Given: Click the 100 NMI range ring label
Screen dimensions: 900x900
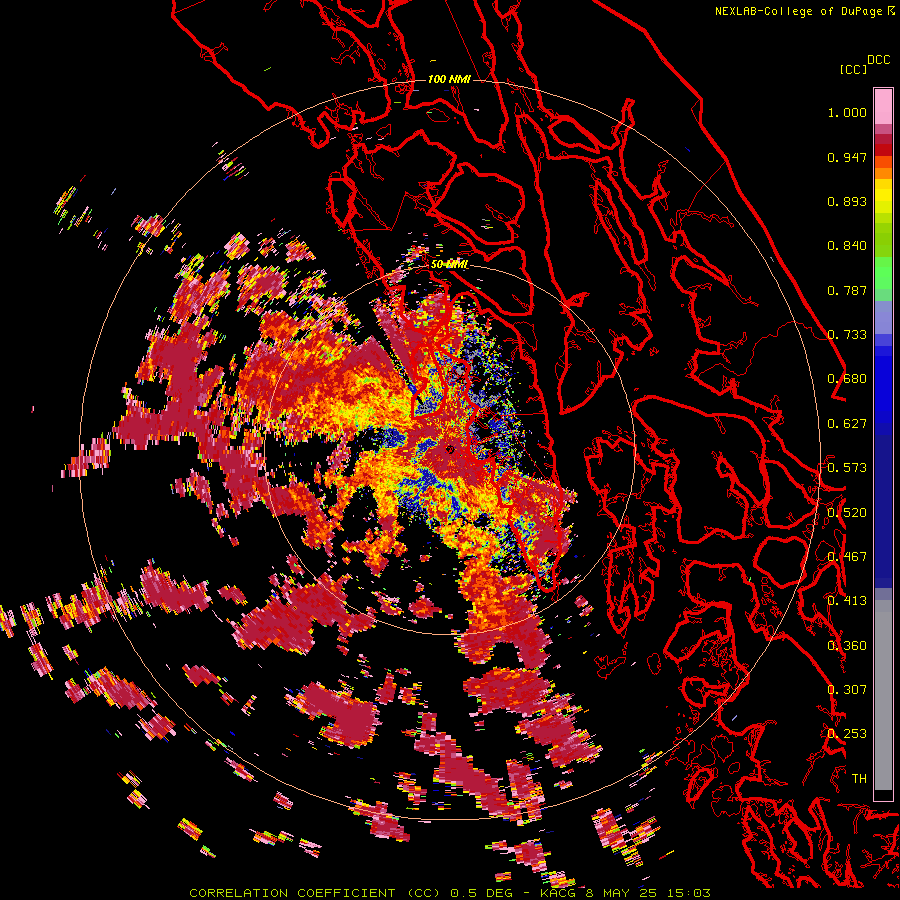Looking at the screenshot, I should [x=449, y=79].
